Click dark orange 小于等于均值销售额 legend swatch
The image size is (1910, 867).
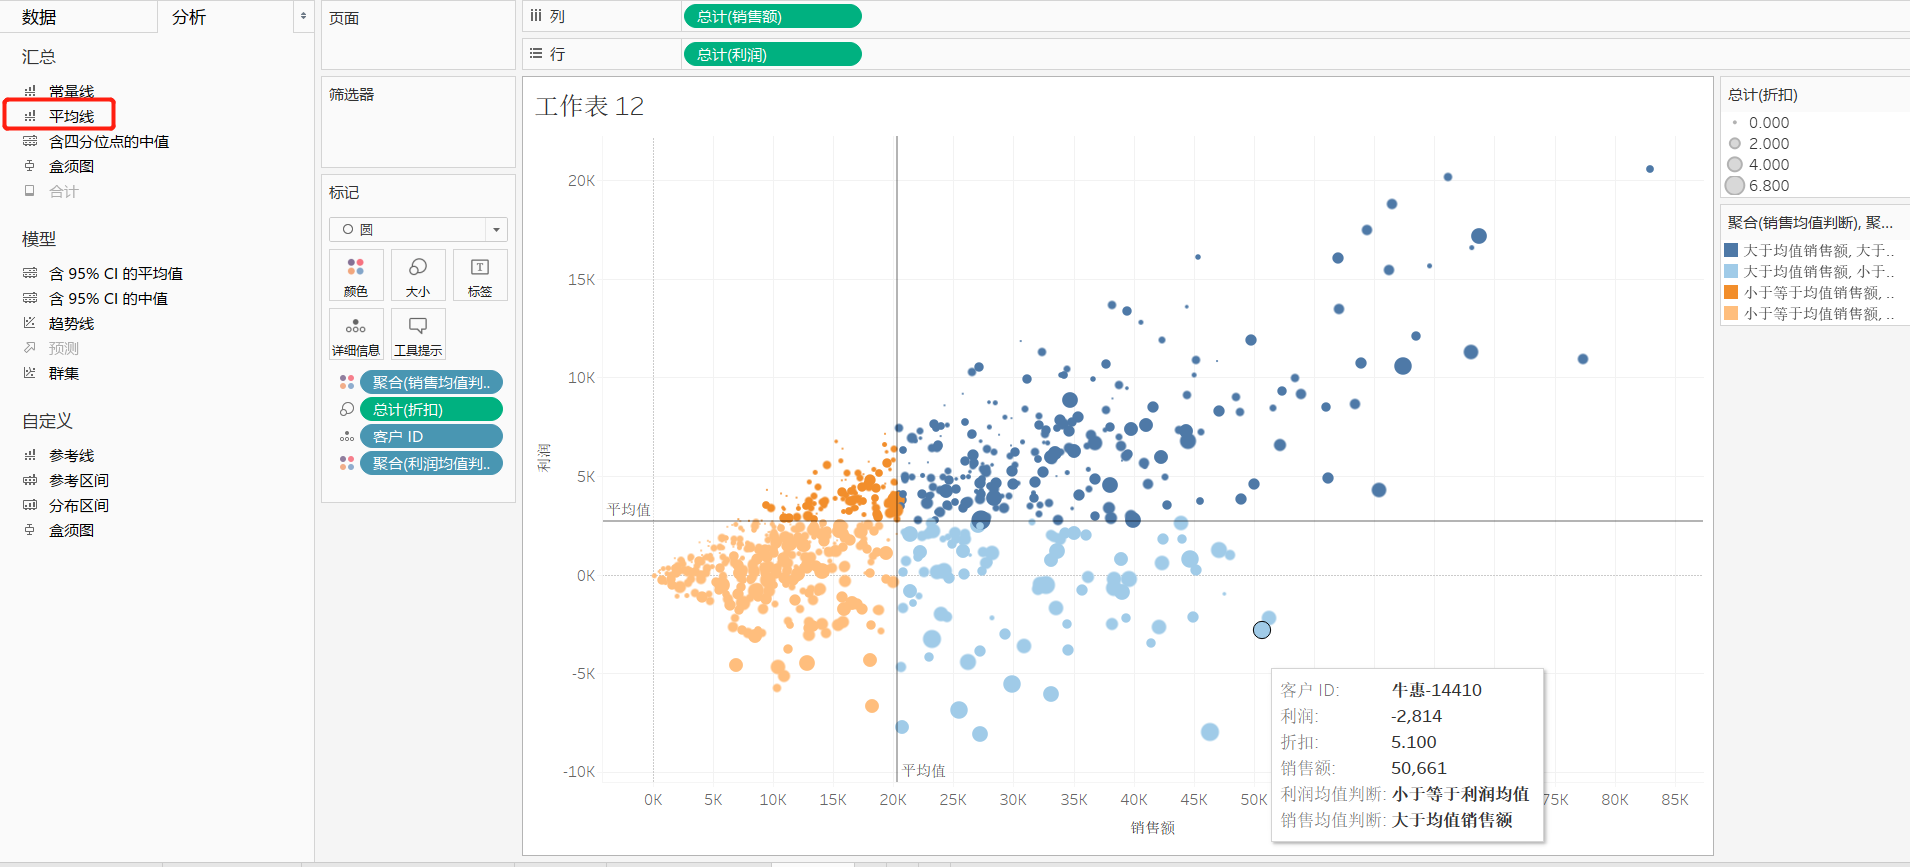[x=1731, y=292]
